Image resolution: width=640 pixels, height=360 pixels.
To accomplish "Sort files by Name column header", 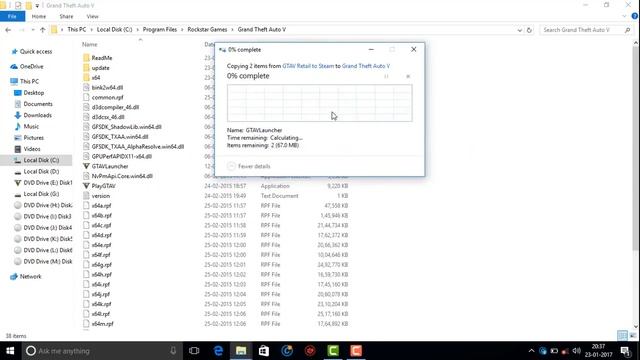I will pos(89,44).
